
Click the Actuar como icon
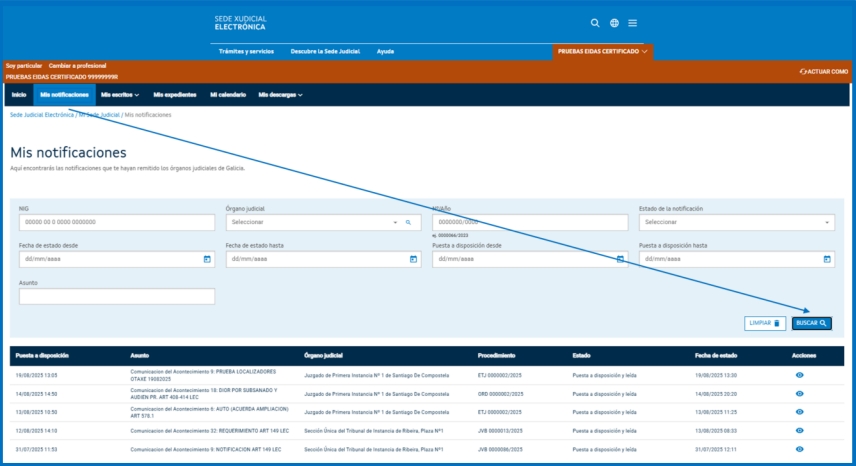[804, 72]
